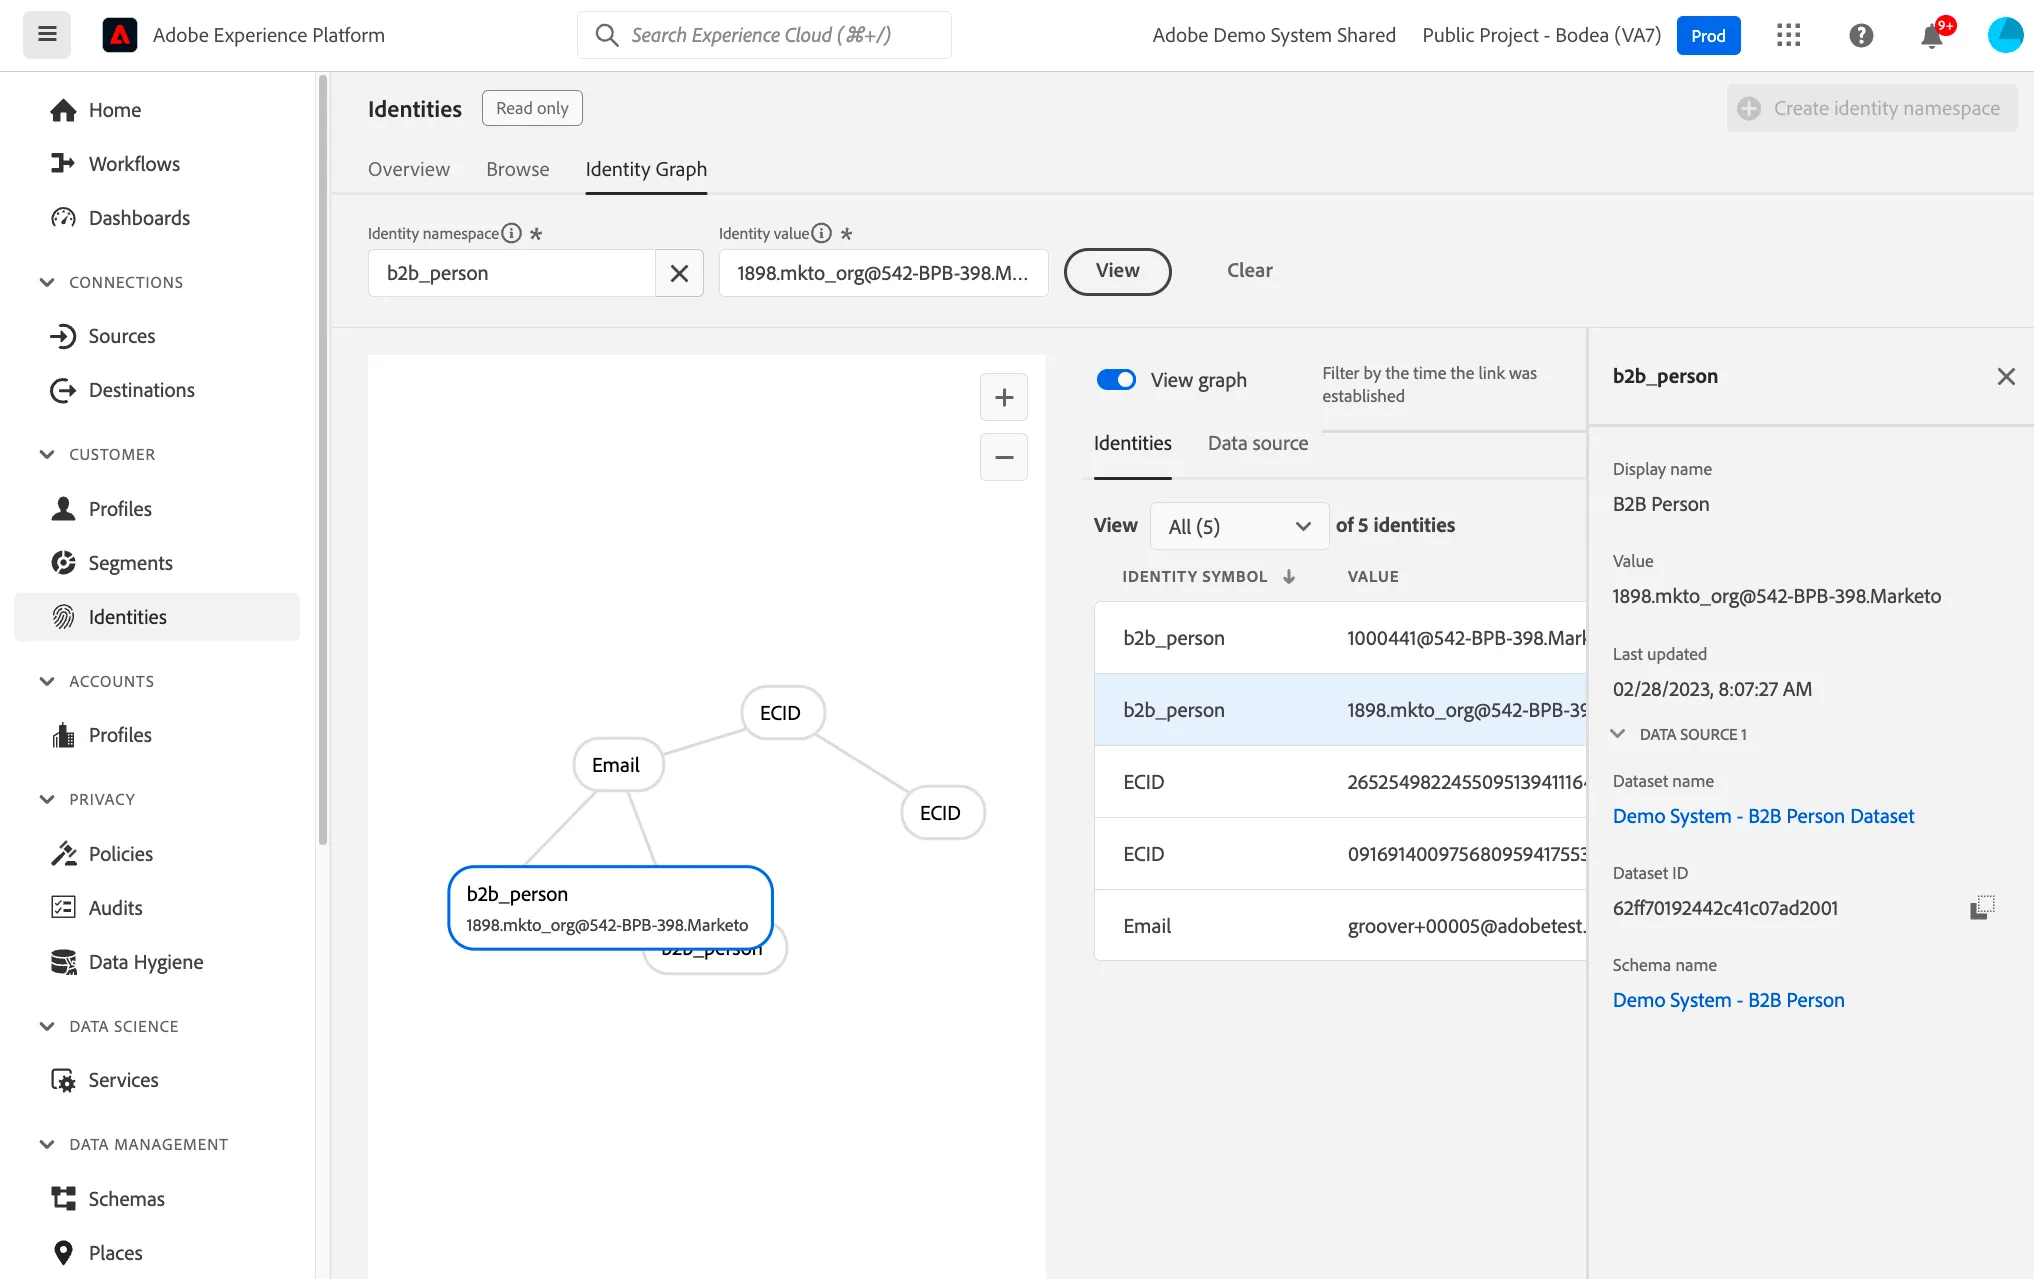Open the All (5) view dropdown

(1239, 526)
